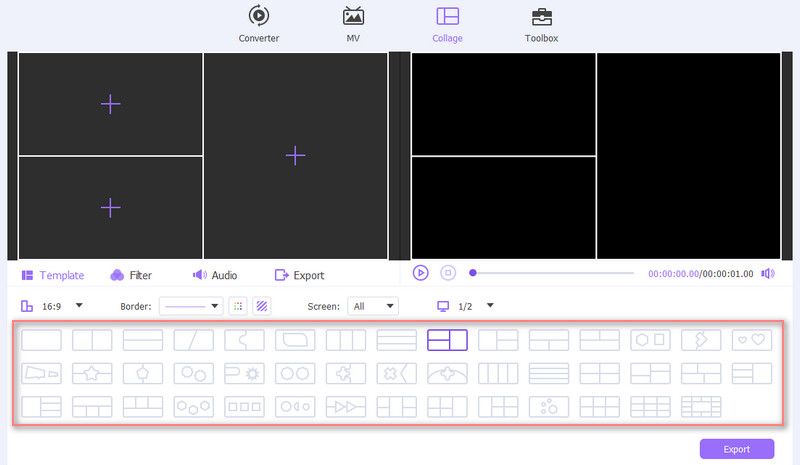Pick the four equal columns template

(498, 374)
